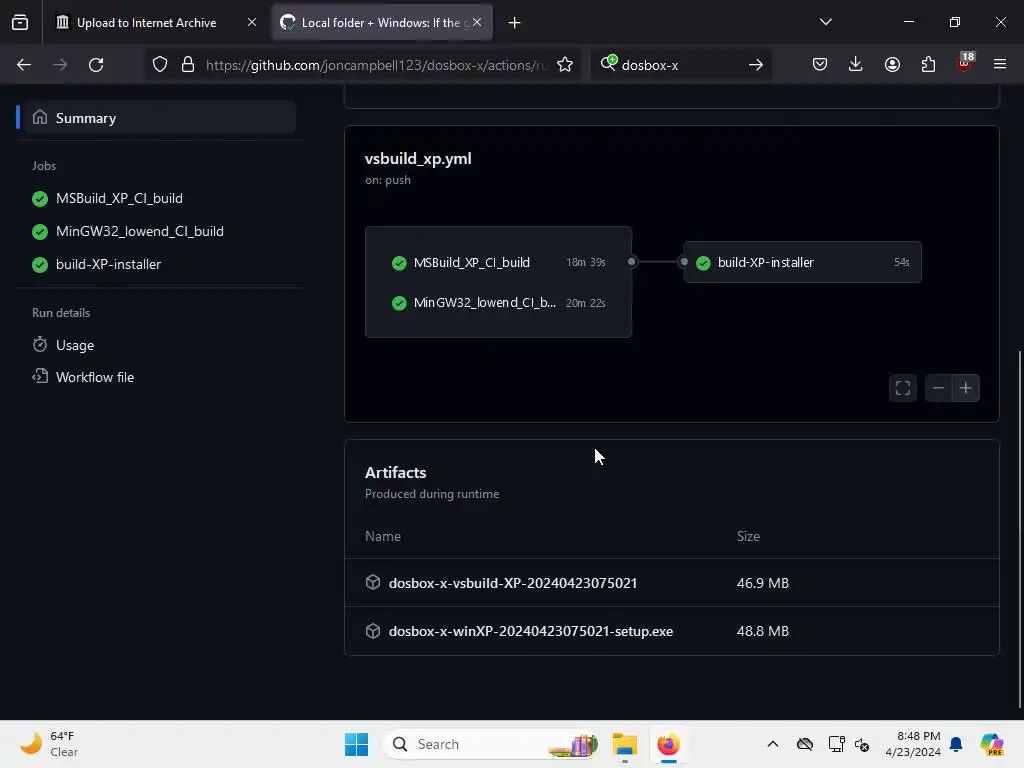Open Copilot preview icon in taskbar

(x=992, y=744)
